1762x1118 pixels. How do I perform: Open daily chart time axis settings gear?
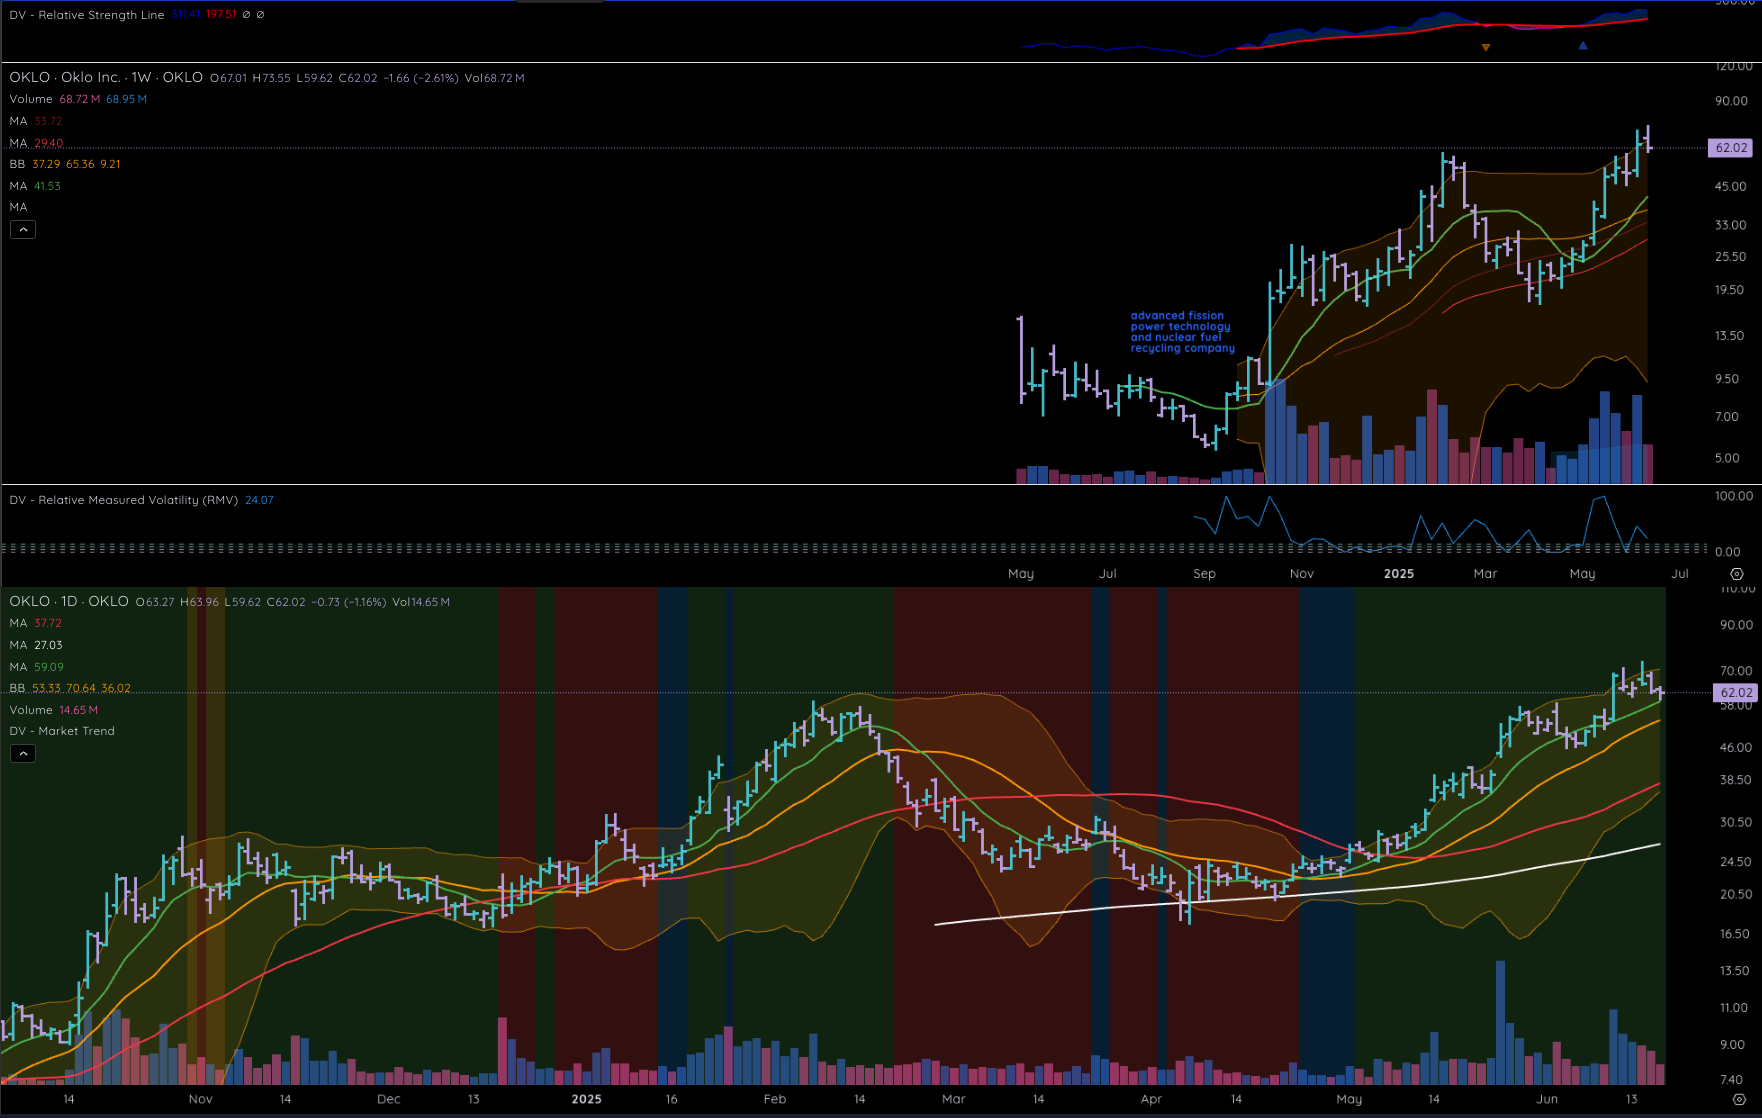coord(1739,1099)
